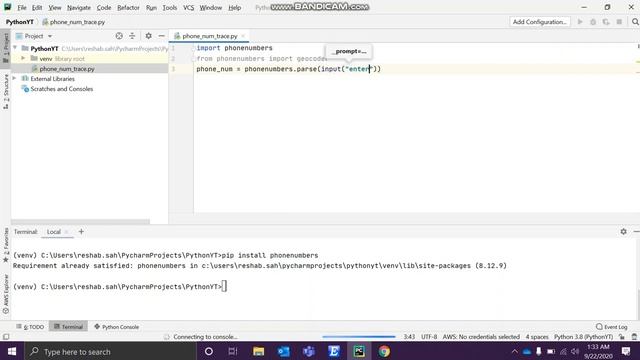Click line 1 import phonenumbers in editor
Image resolution: width=640 pixels, height=360 pixels.
click(234, 48)
